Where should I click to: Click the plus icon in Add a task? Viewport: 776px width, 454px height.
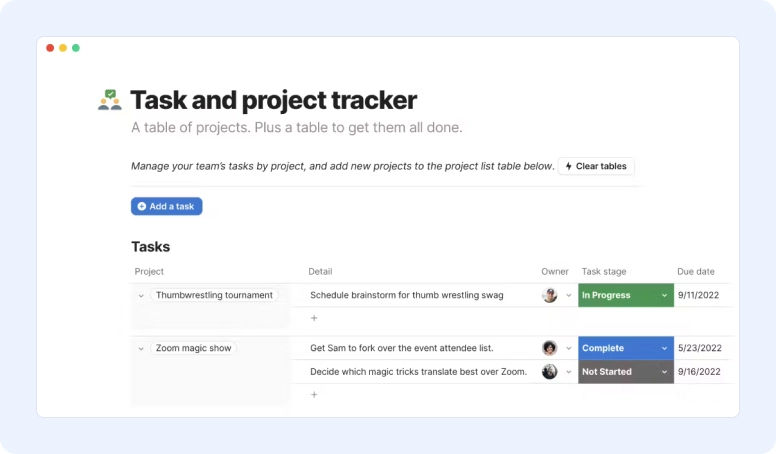[142, 206]
